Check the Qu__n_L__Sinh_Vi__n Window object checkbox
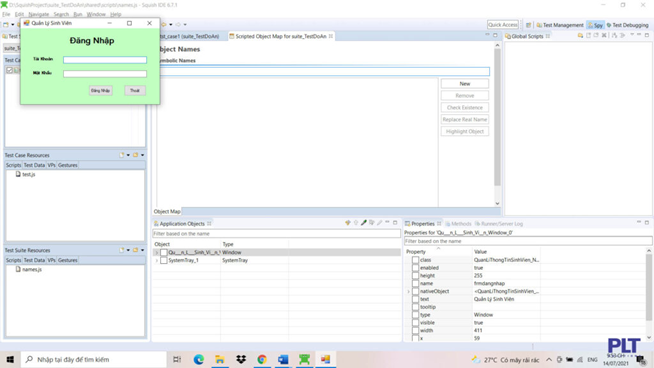 coord(164,252)
